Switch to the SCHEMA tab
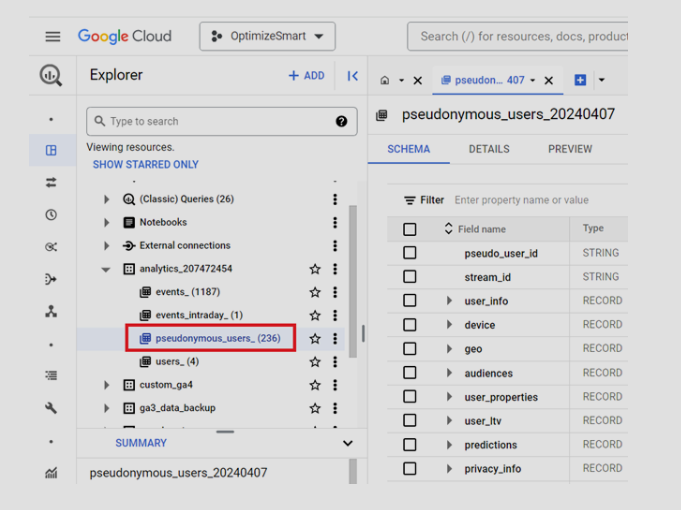 (409, 149)
